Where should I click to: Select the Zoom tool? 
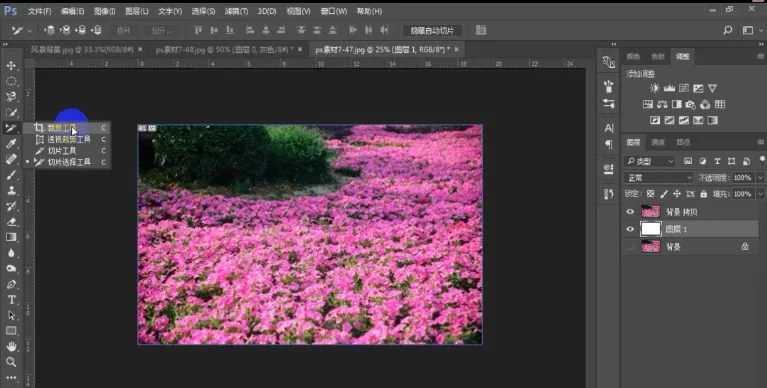pyautogui.click(x=11, y=362)
